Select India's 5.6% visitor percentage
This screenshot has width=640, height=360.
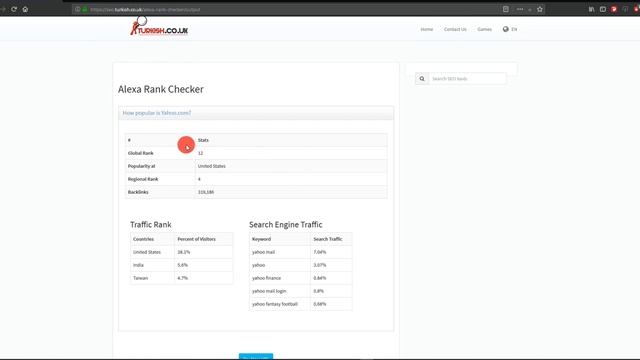point(182,265)
